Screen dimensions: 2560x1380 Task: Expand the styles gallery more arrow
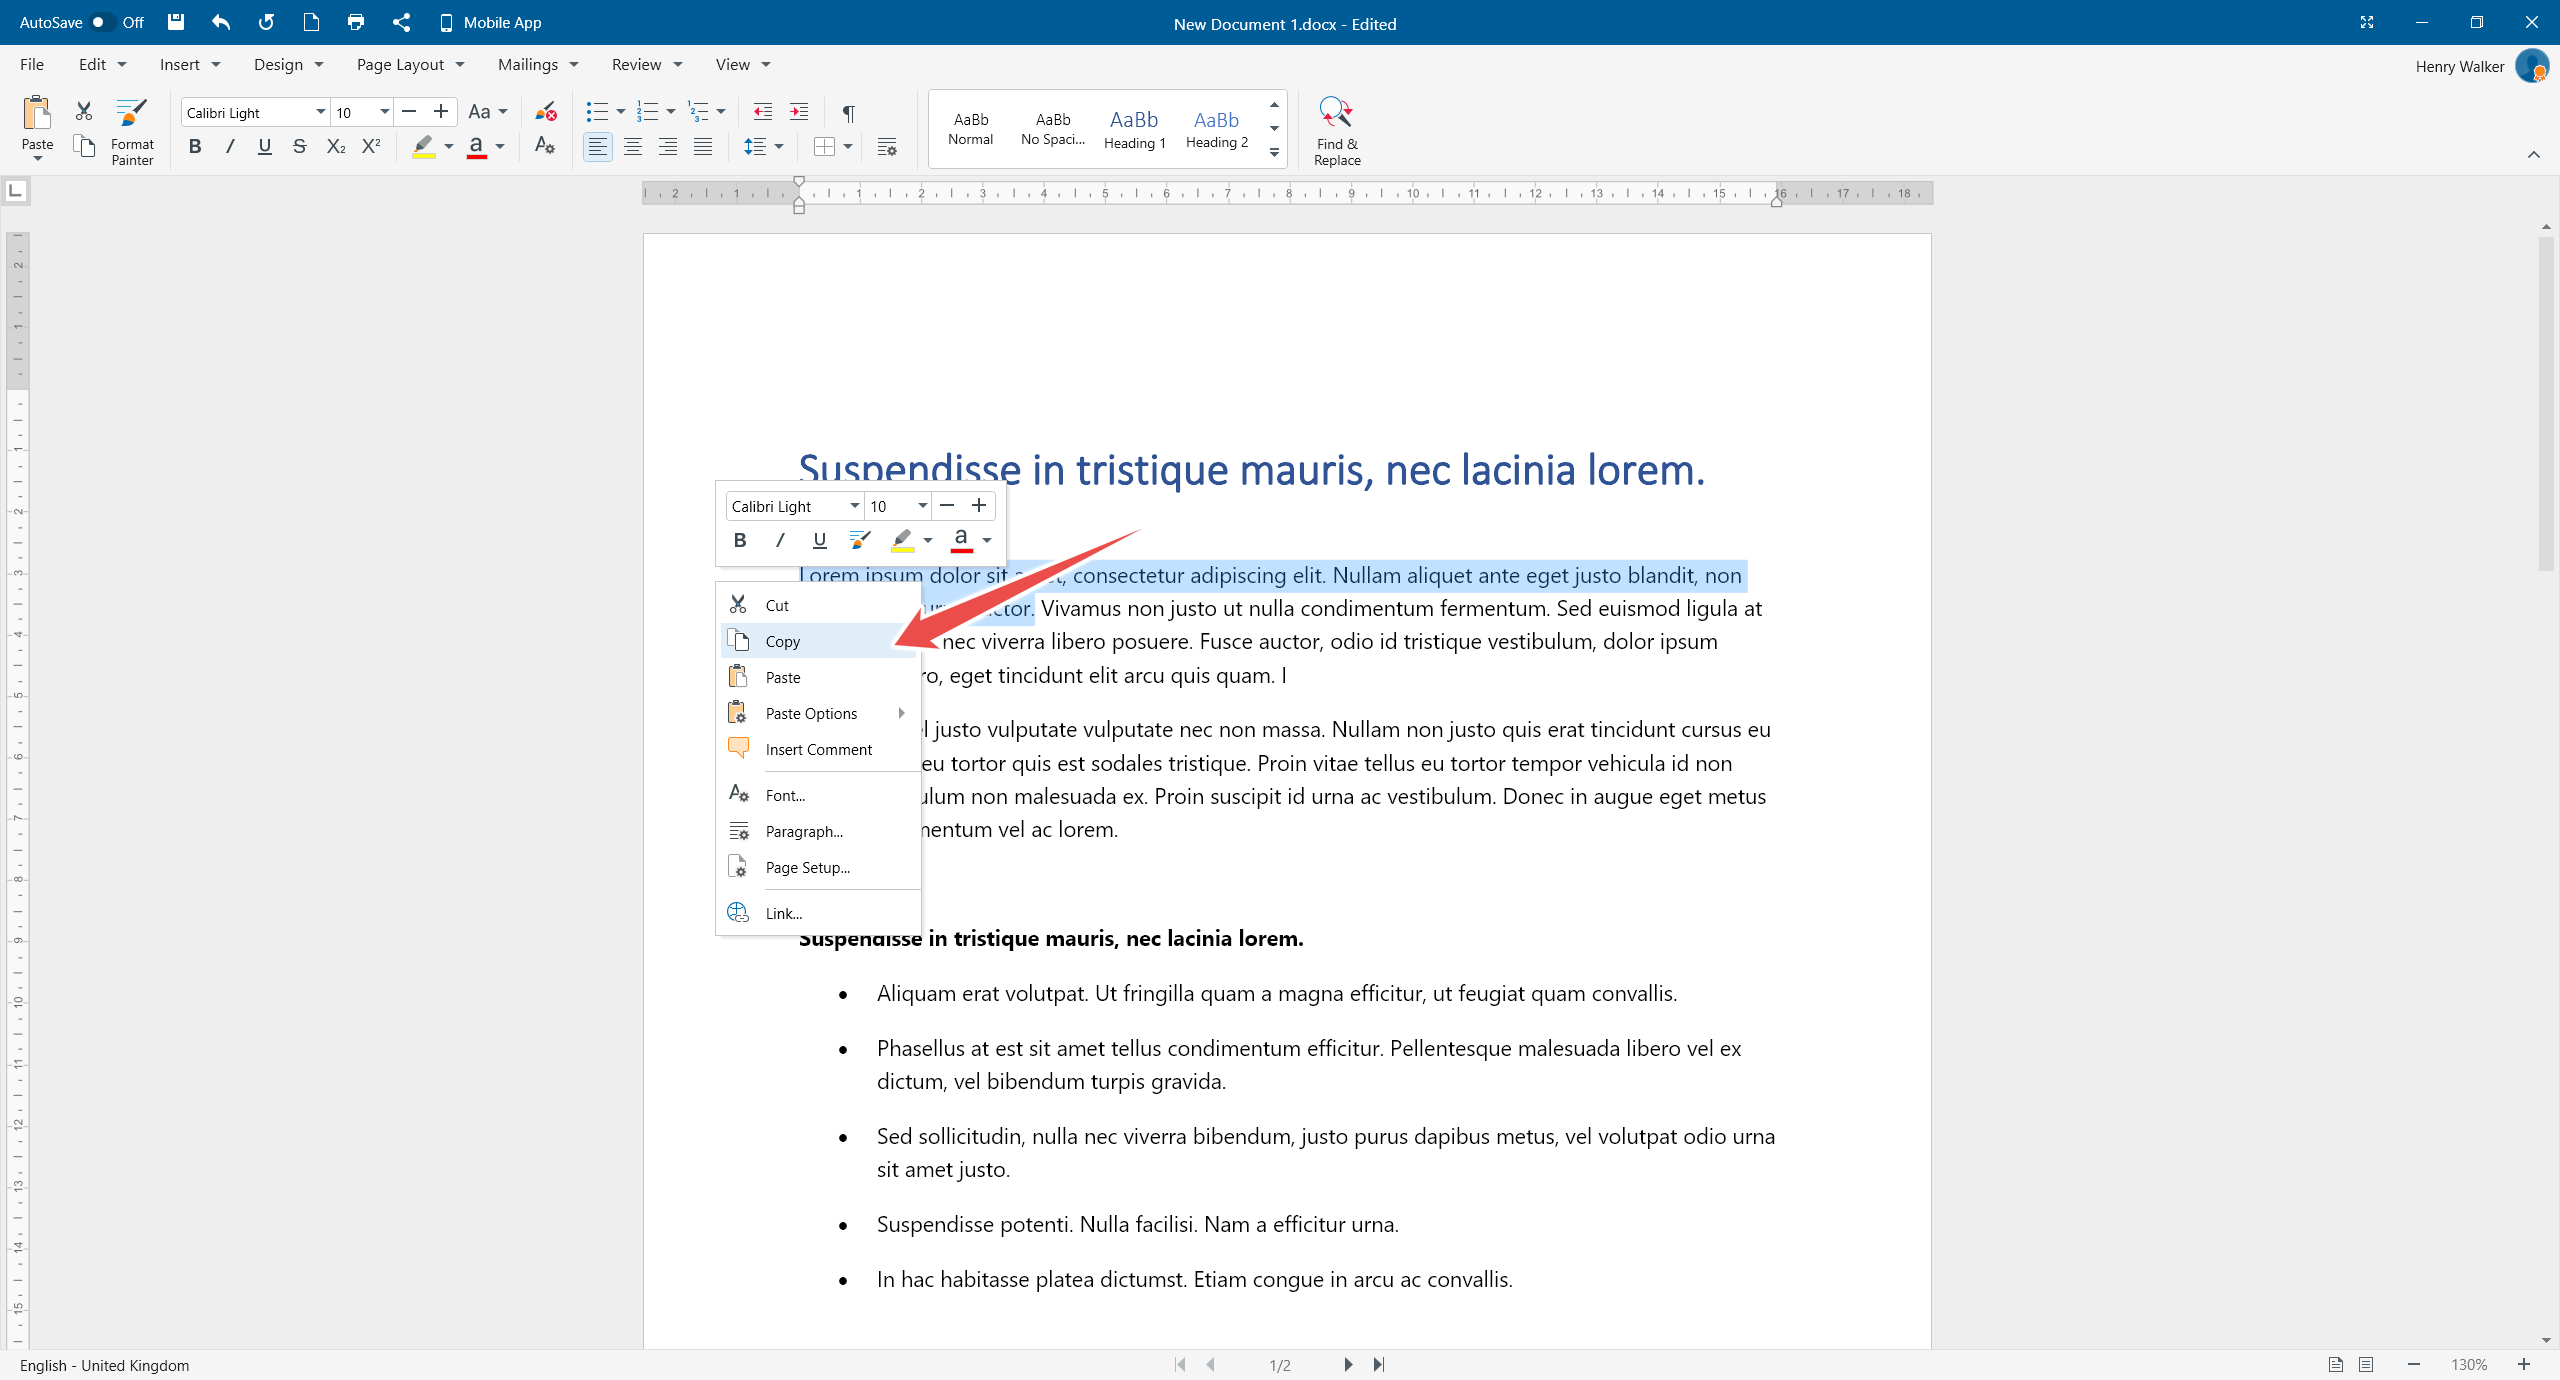click(1274, 153)
